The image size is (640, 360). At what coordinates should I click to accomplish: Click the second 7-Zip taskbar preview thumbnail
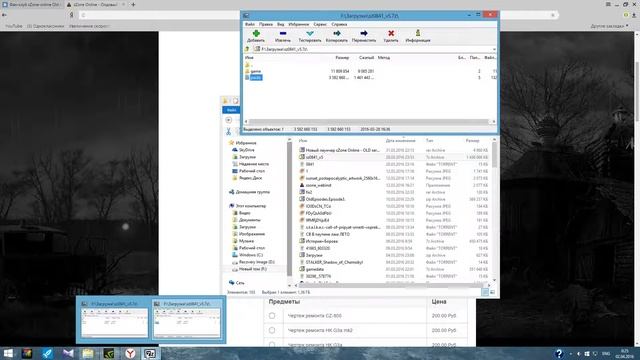point(187,320)
